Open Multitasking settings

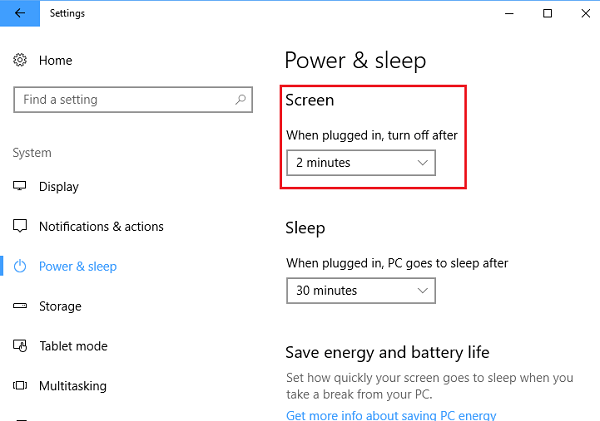point(72,386)
